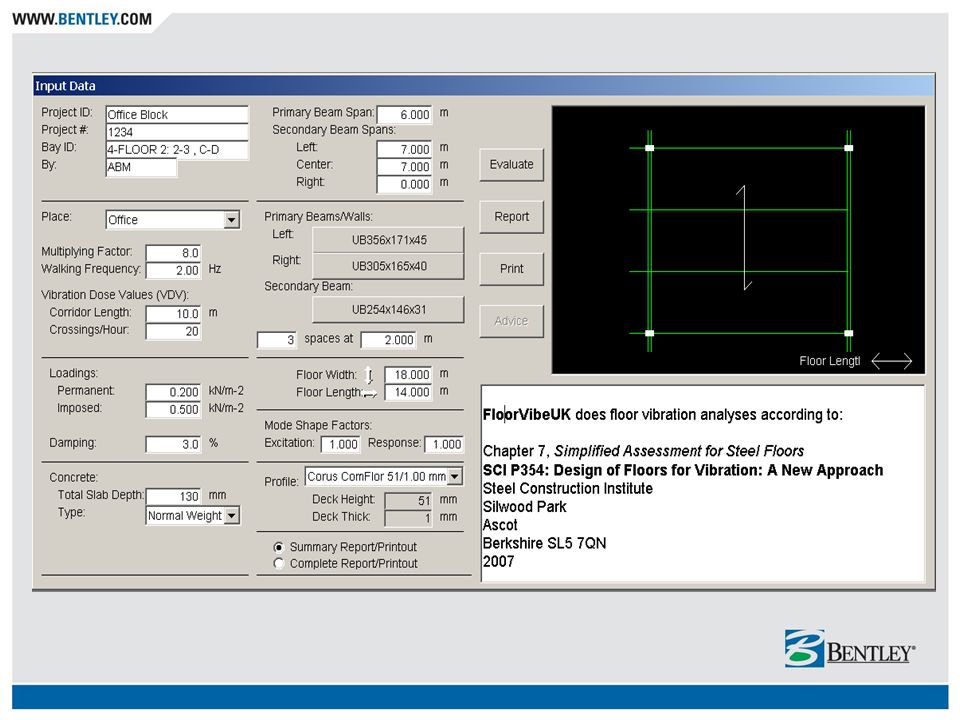Edit the Bay ID field
The width and height of the screenshot is (960, 720).
click(177, 150)
